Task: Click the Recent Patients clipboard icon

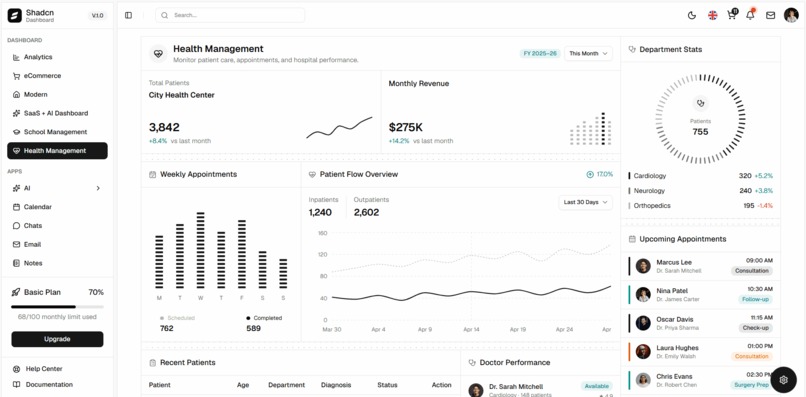Action: click(152, 363)
